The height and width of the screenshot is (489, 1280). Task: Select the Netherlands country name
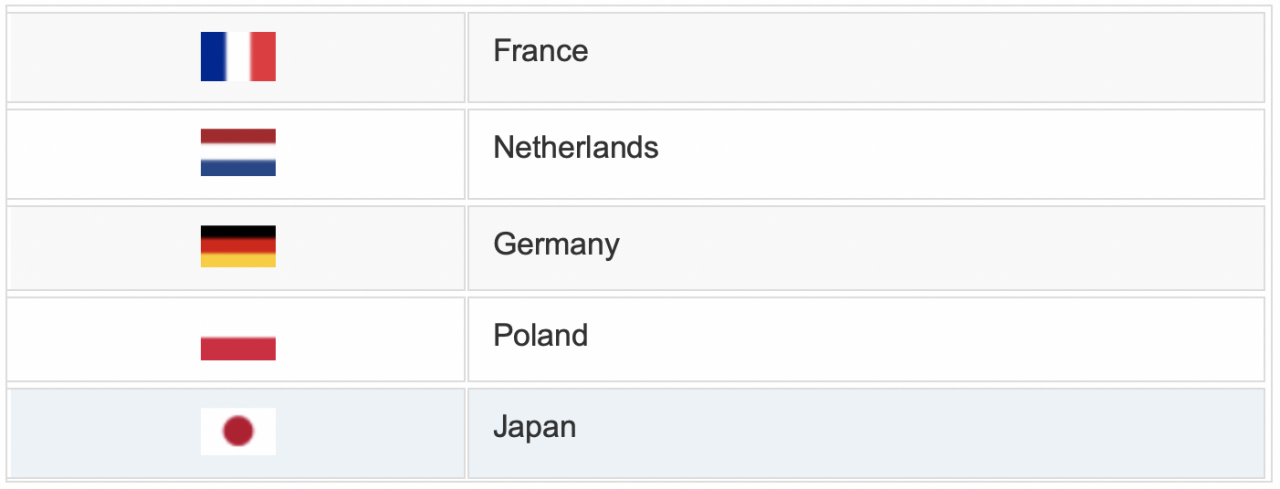pyautogui.click(x=576, y=148)
